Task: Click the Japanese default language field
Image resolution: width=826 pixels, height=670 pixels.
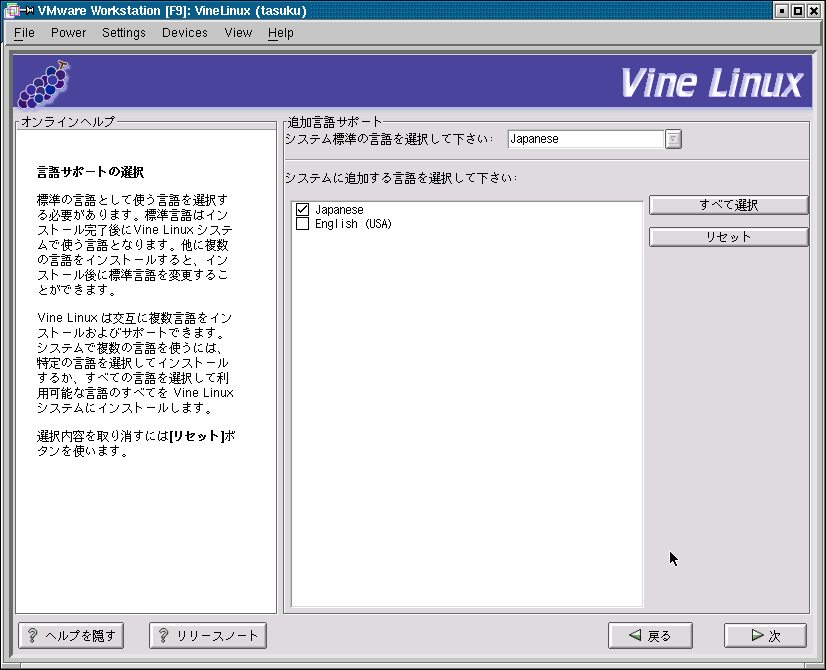Action: point(585,139)
